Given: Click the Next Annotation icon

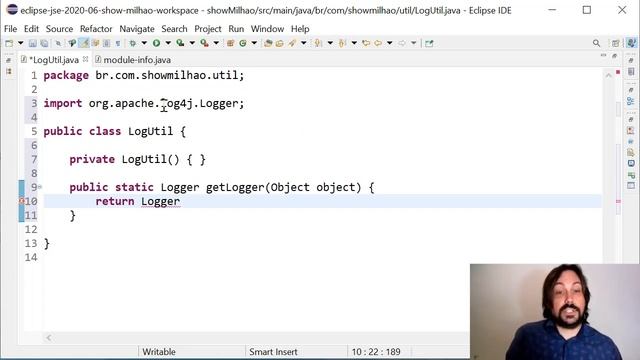Looking at the screenshot, I should point(318,43).
